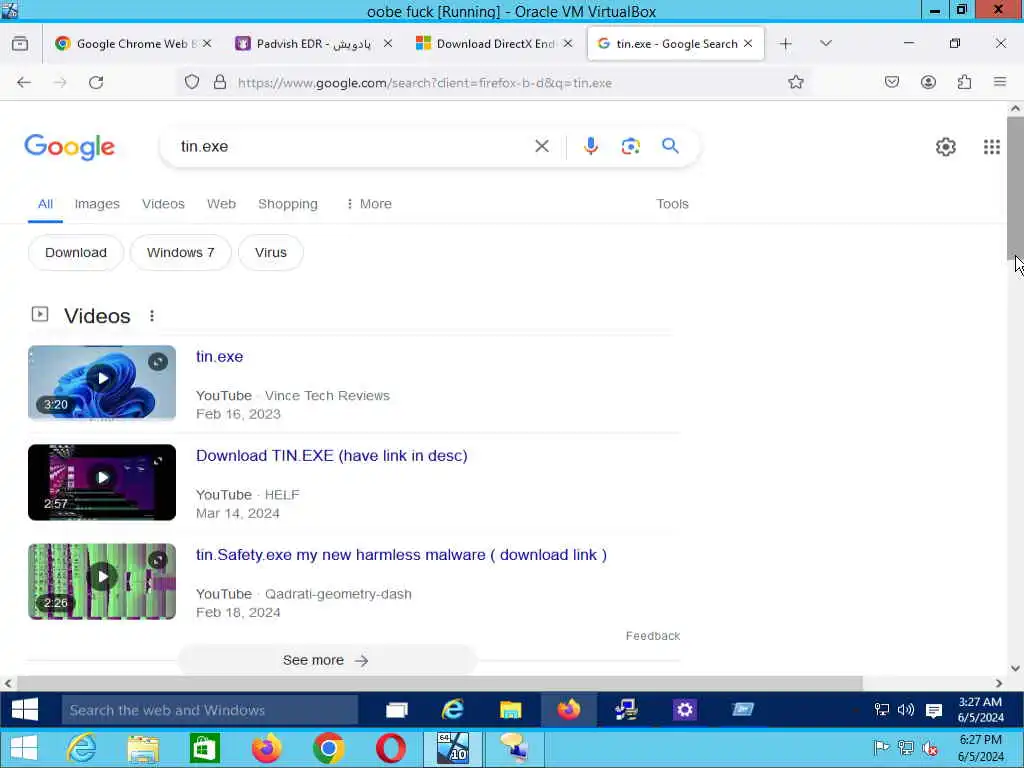Image resolution: width=1024 pixels, height=768 pixels.
Task: Click the Download suggestion chip
Action: pyautogui.click(x=76, y=253)
